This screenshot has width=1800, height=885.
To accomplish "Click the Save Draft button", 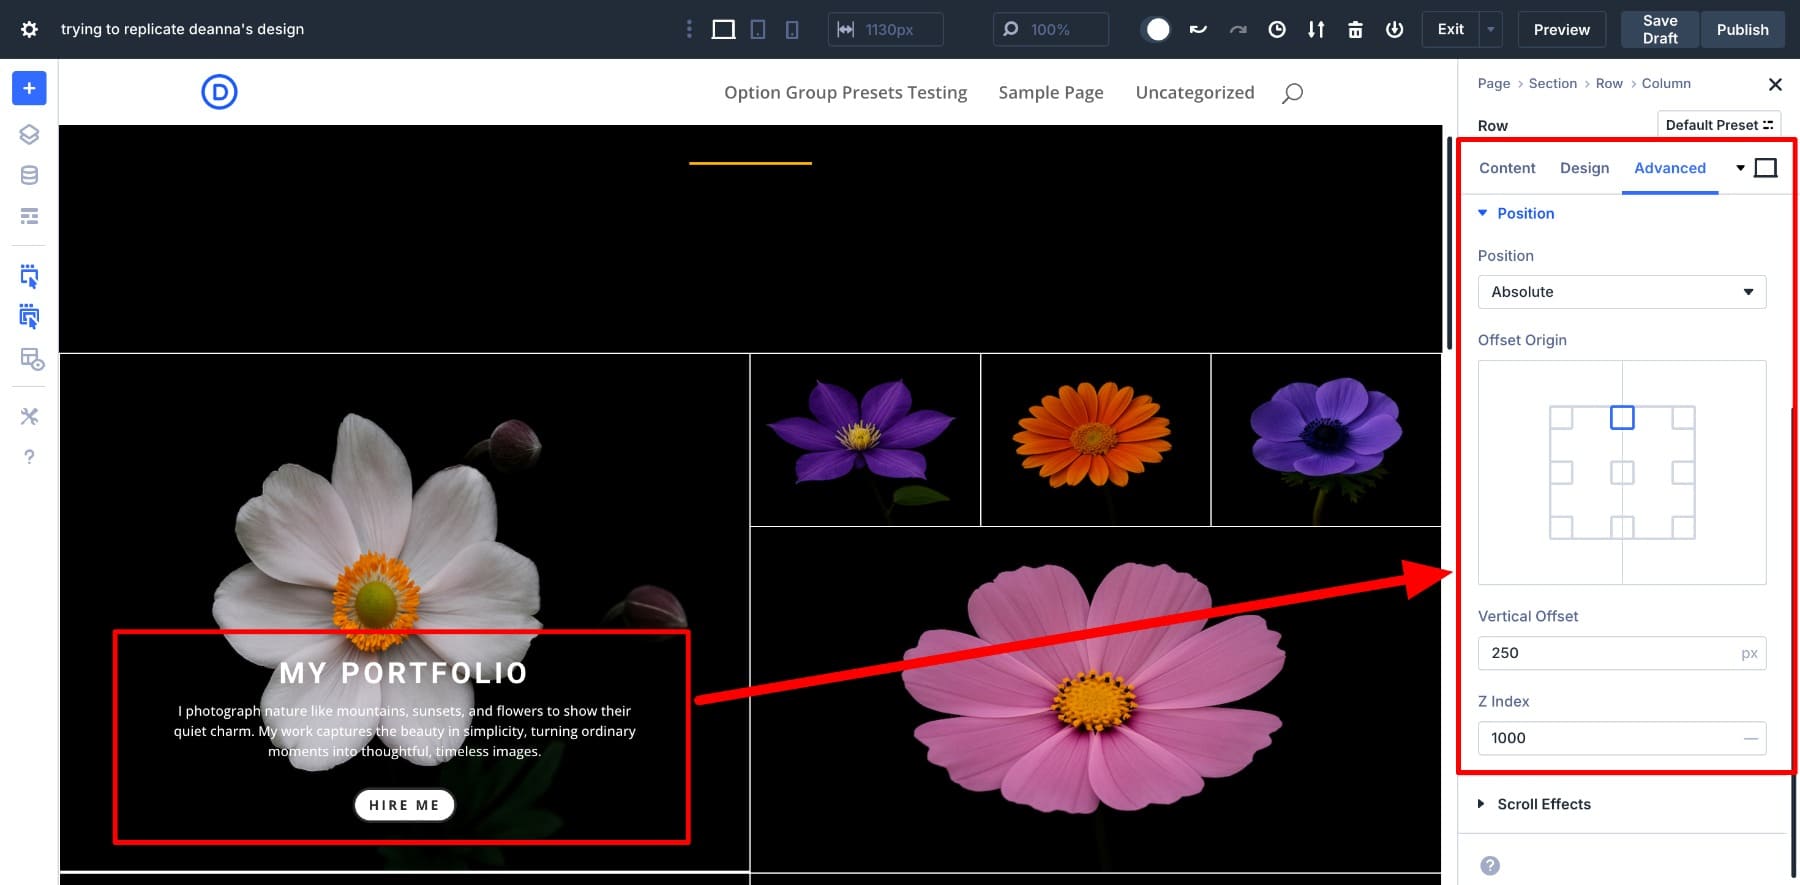I will pos(1659,29).
